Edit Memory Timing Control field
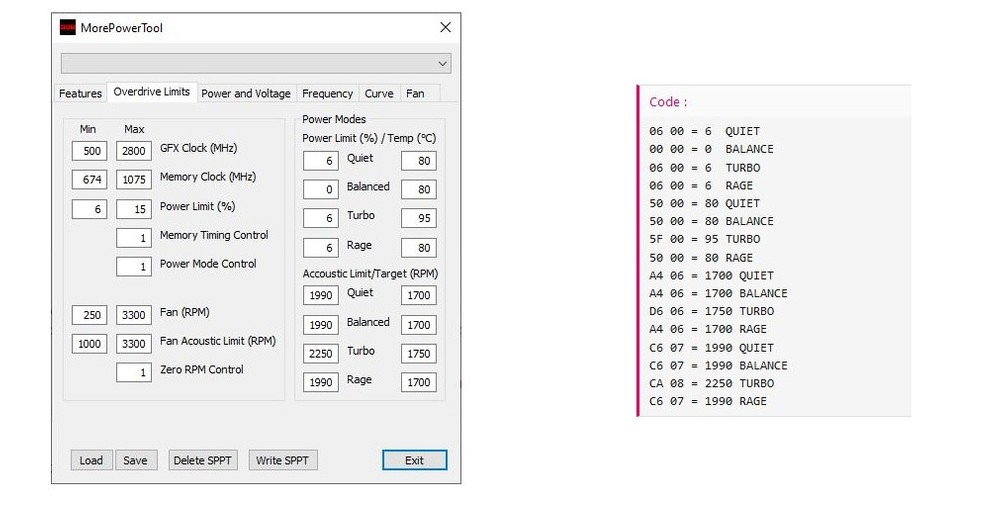Viewport: 1000px width, 505px height. [x=134, y=238]
